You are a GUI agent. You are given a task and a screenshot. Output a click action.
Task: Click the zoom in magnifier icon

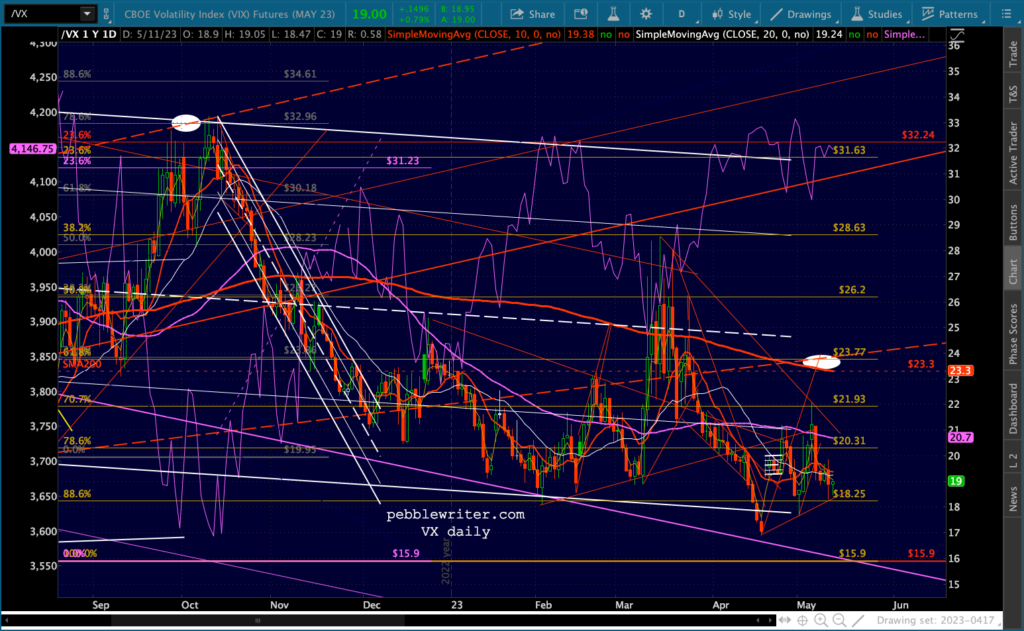[x=821, y=620]
